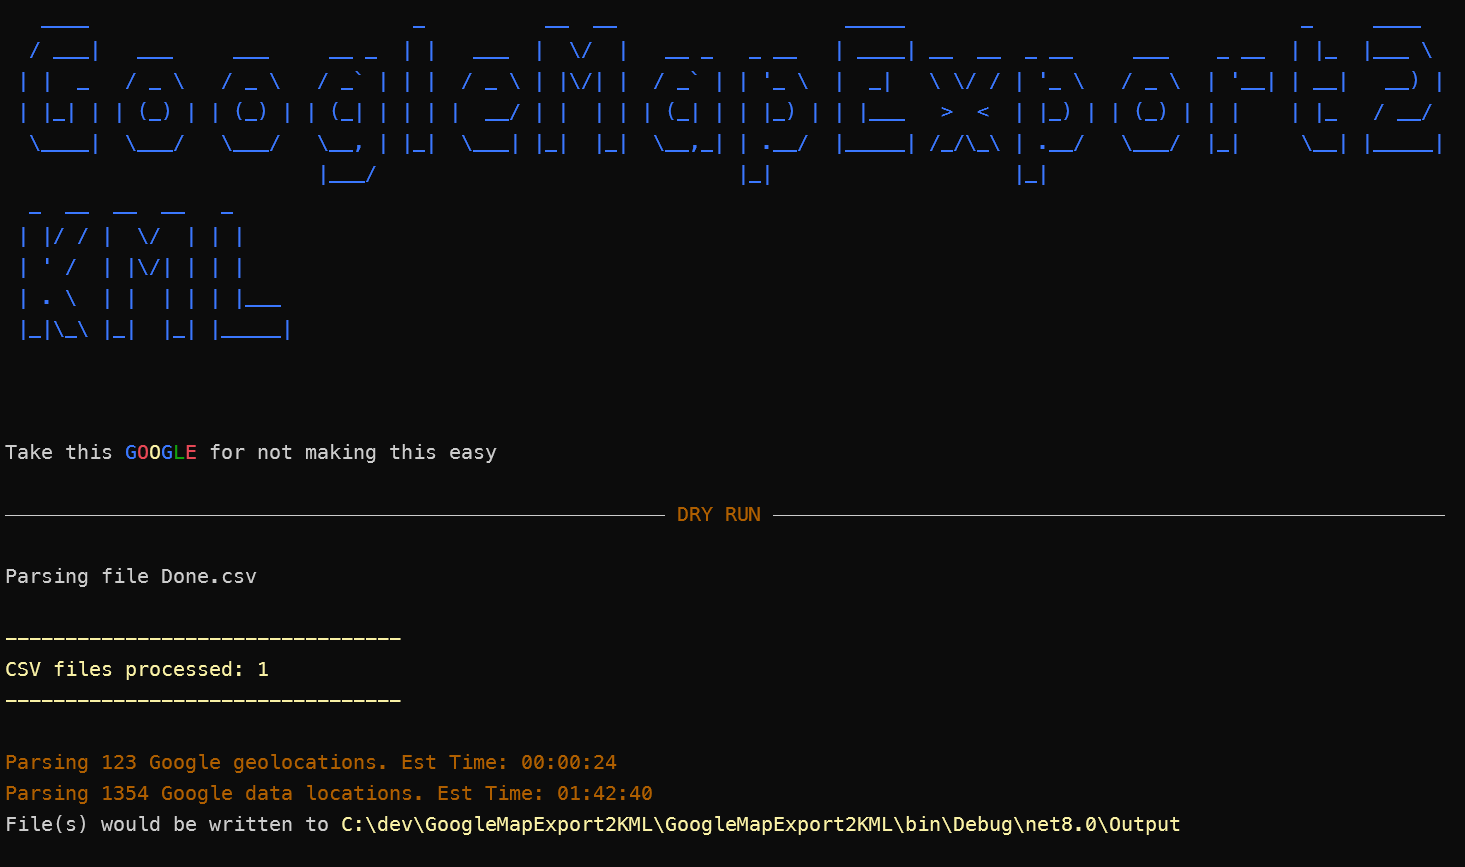Click 'Parsing 1354 Google data locations' text
Screen dimensions: 1465x867
(213, 793)
